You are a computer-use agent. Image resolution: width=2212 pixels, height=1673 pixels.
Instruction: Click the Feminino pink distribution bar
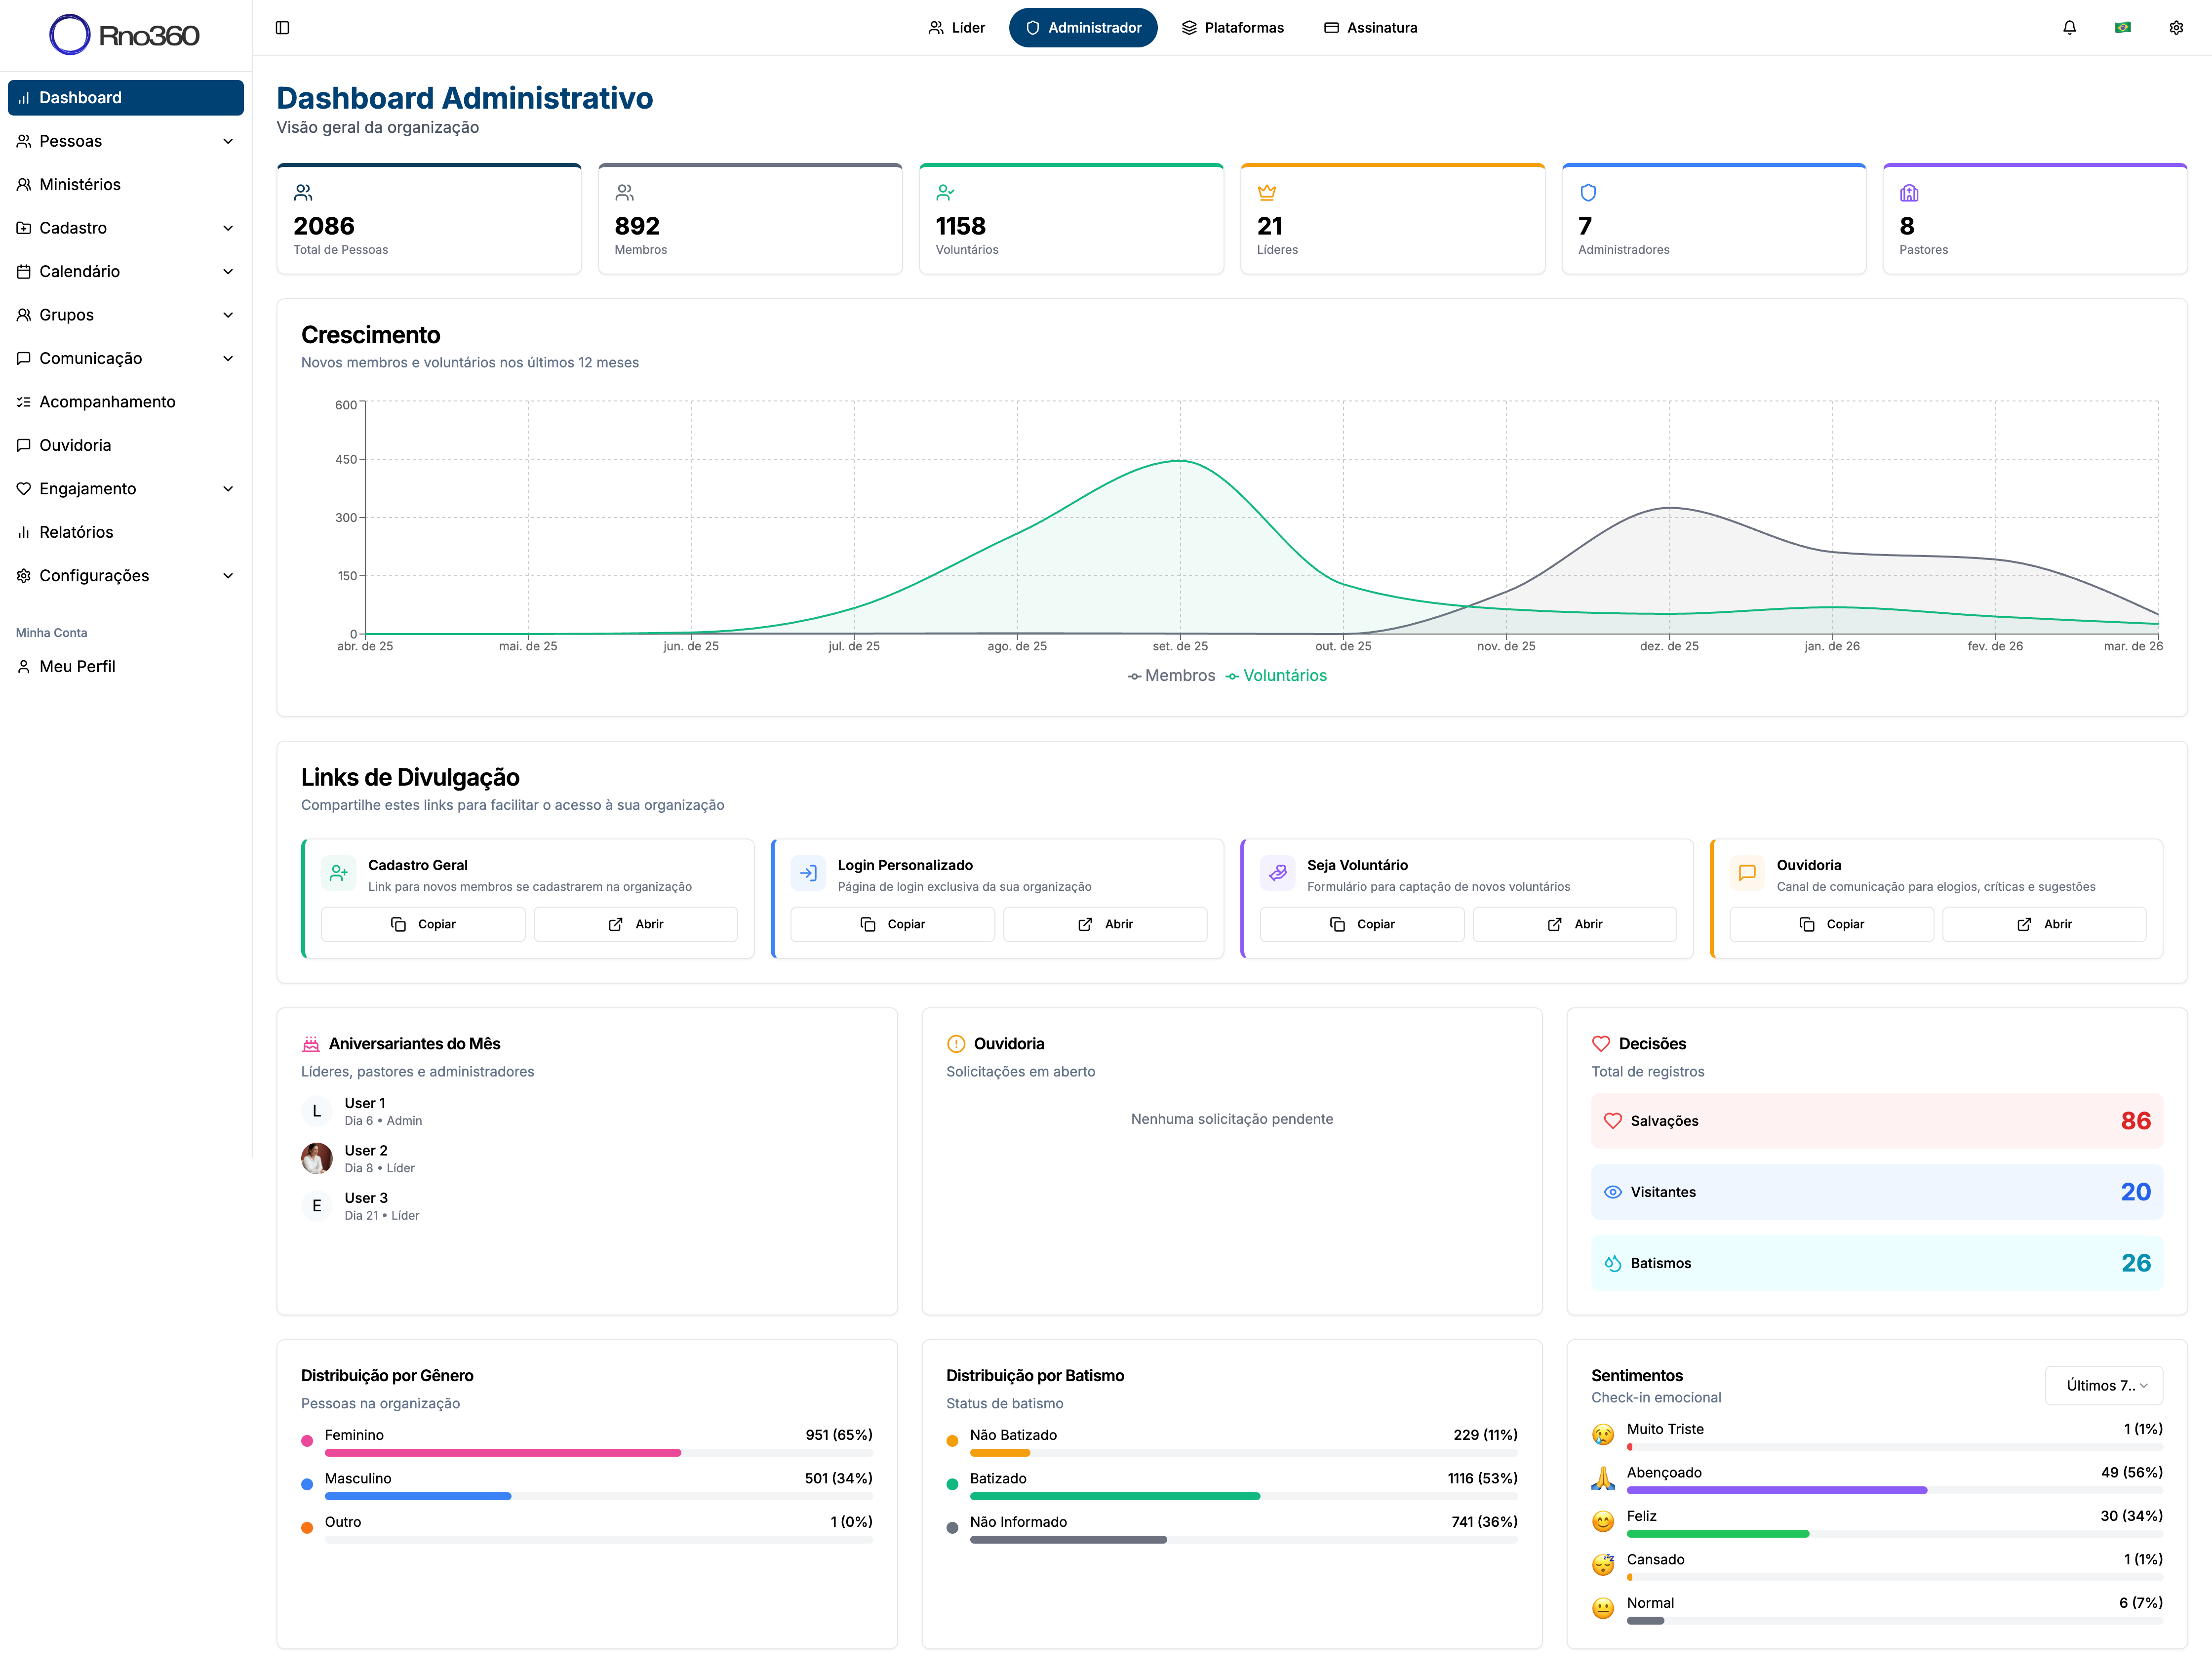click(503, 1453)
